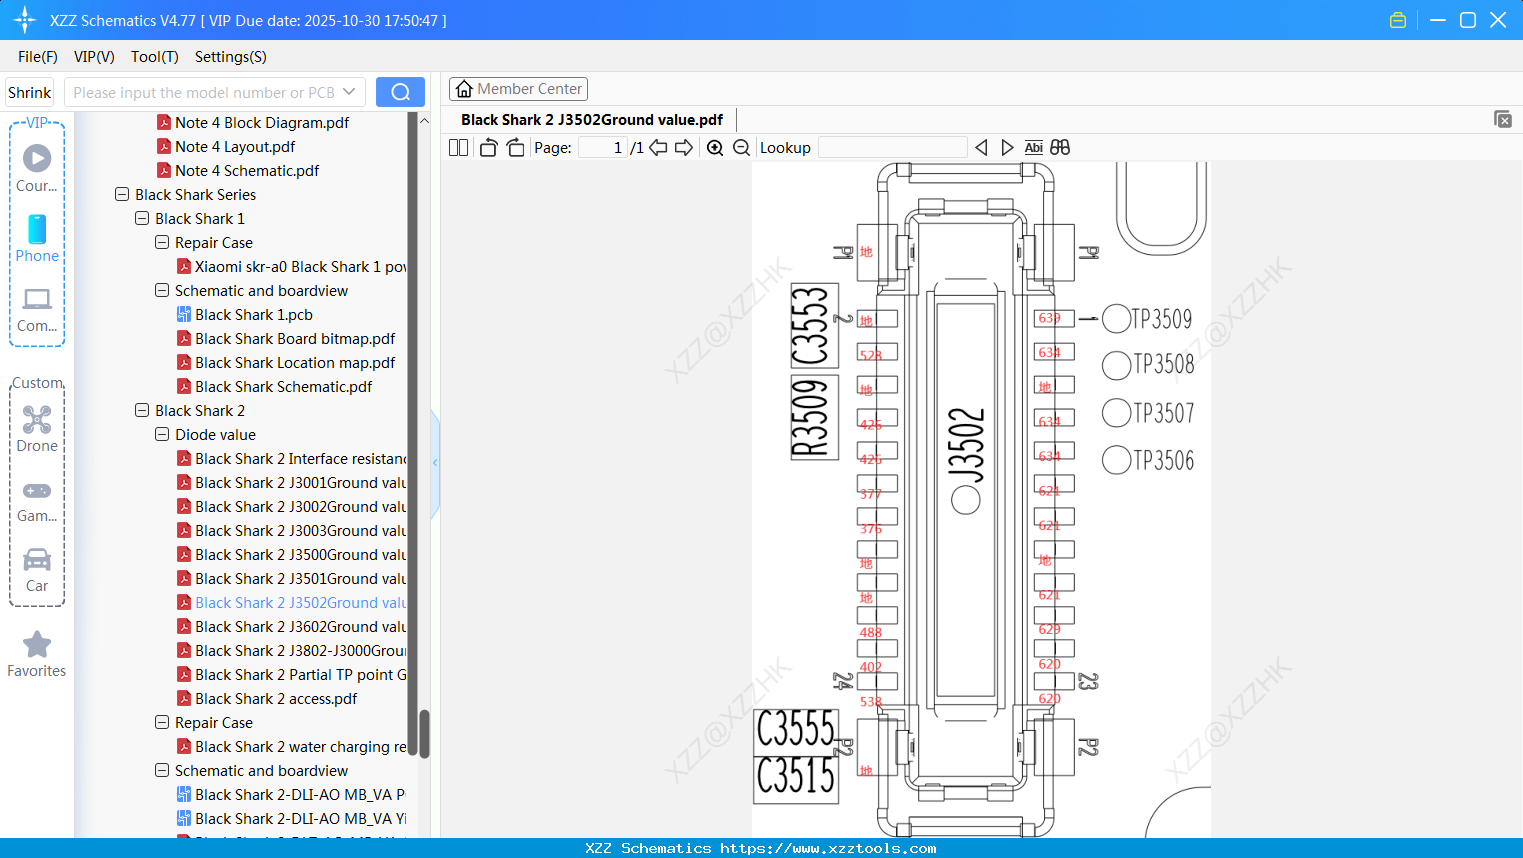The width and height of the screenshot is (1523, 858).
Task: Open the VIP(V) menu
Action: click(x=94, y=56)
